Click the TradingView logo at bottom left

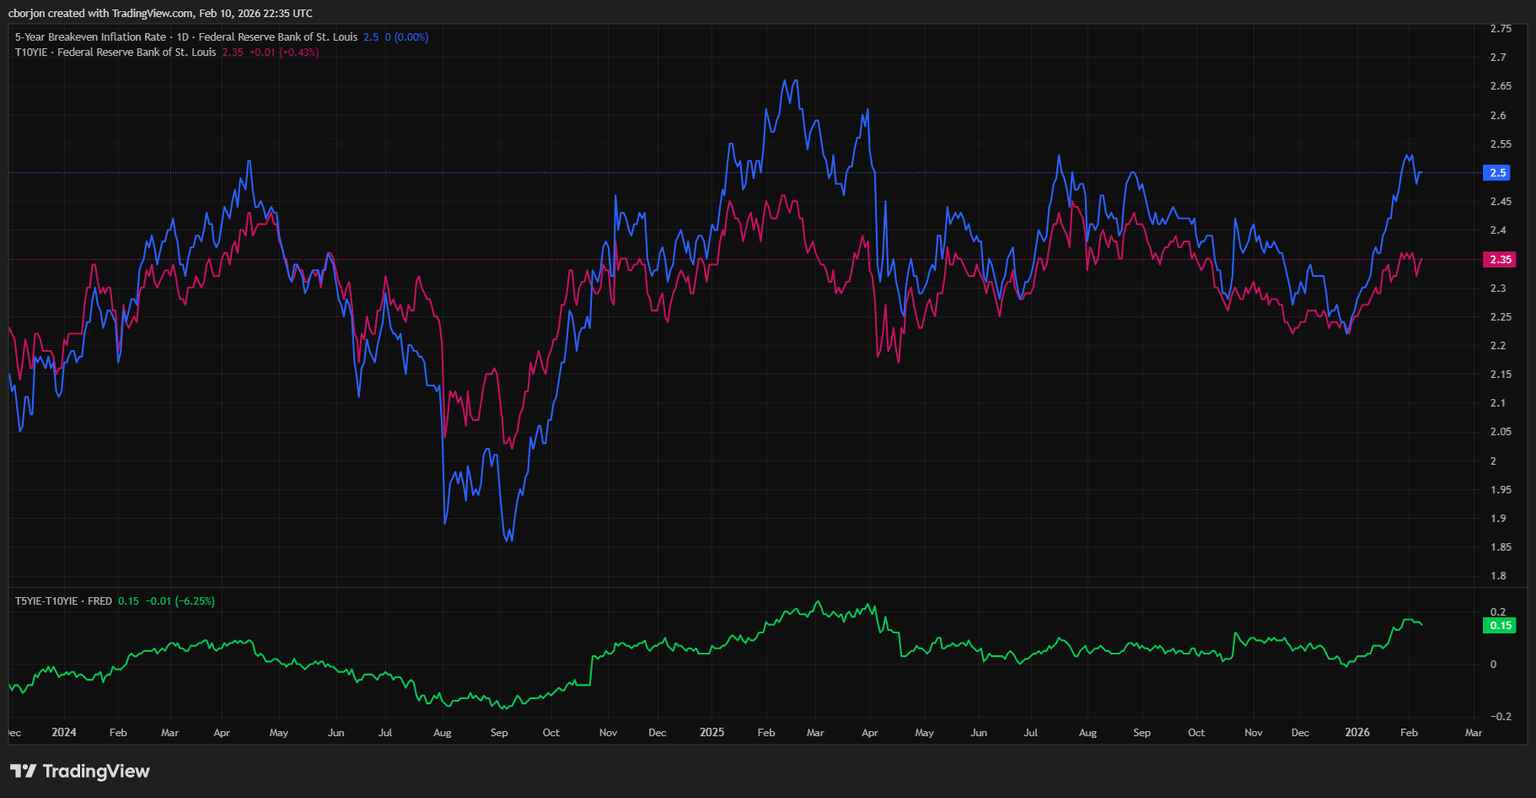80,771
